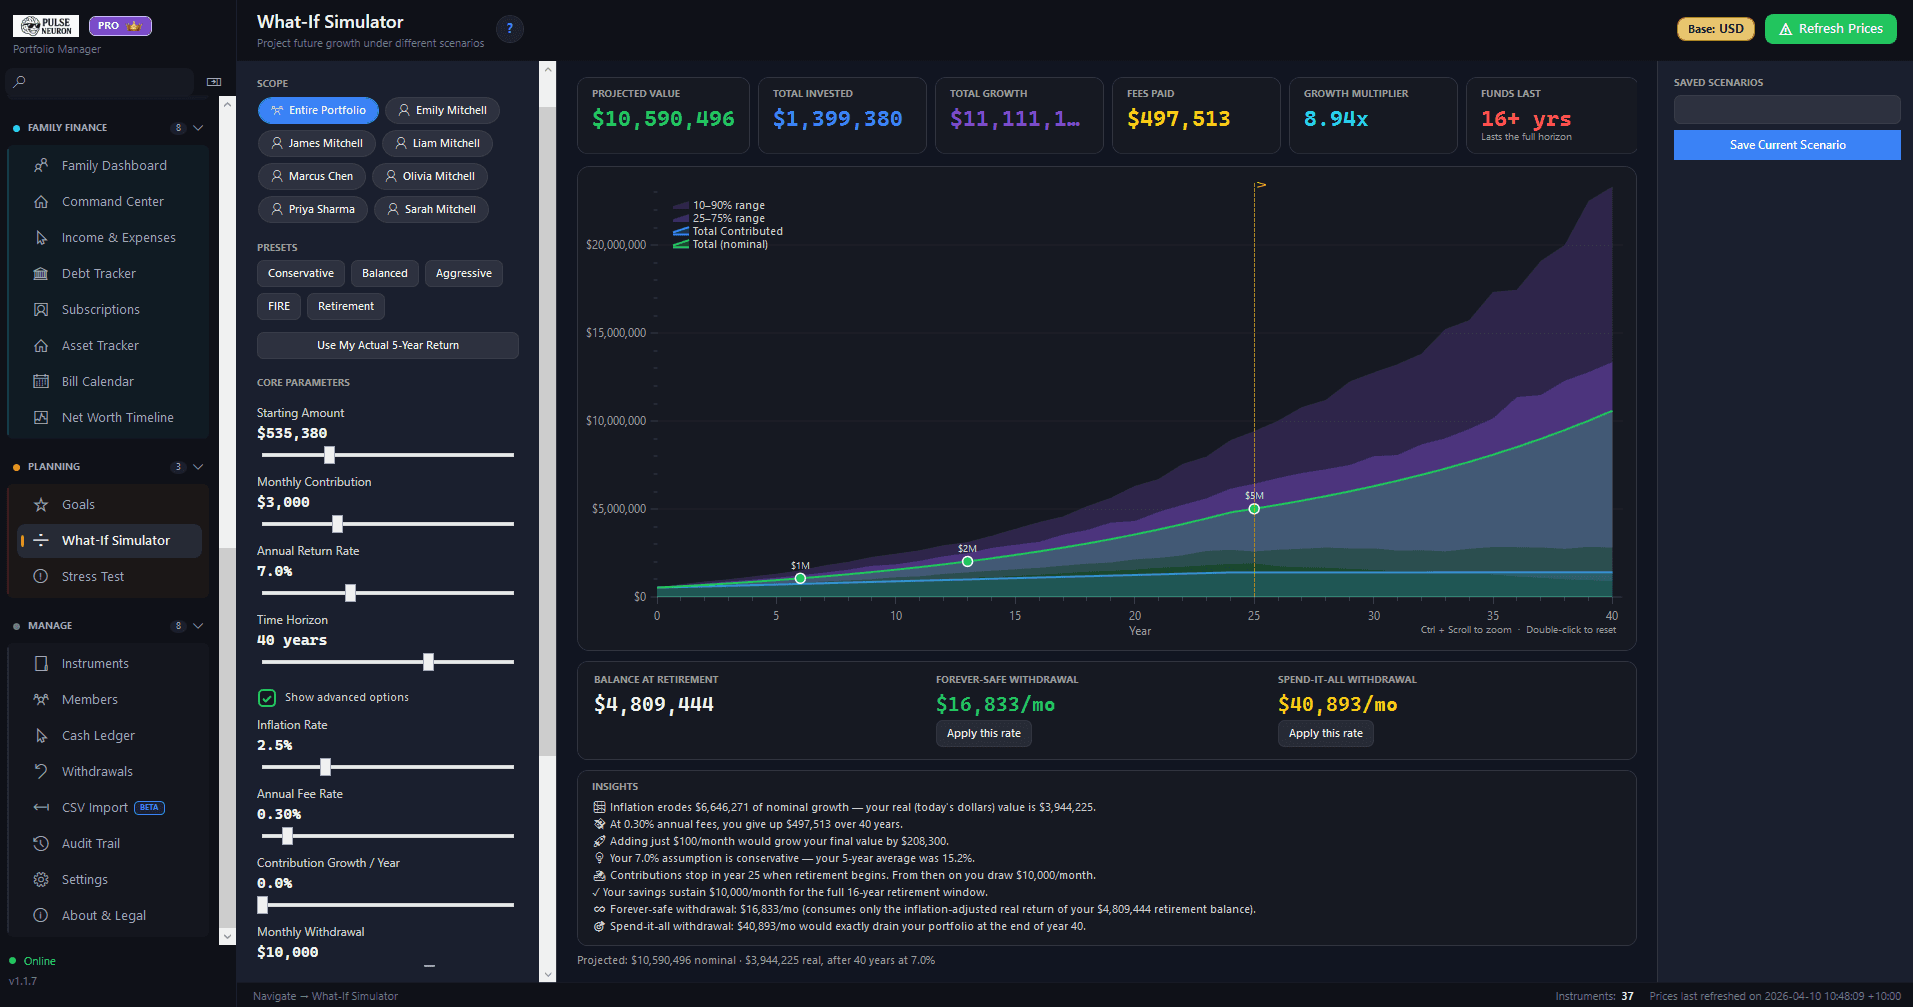Click the help question mark icon
The image size is (1913, 1007).
click(510, 29)
